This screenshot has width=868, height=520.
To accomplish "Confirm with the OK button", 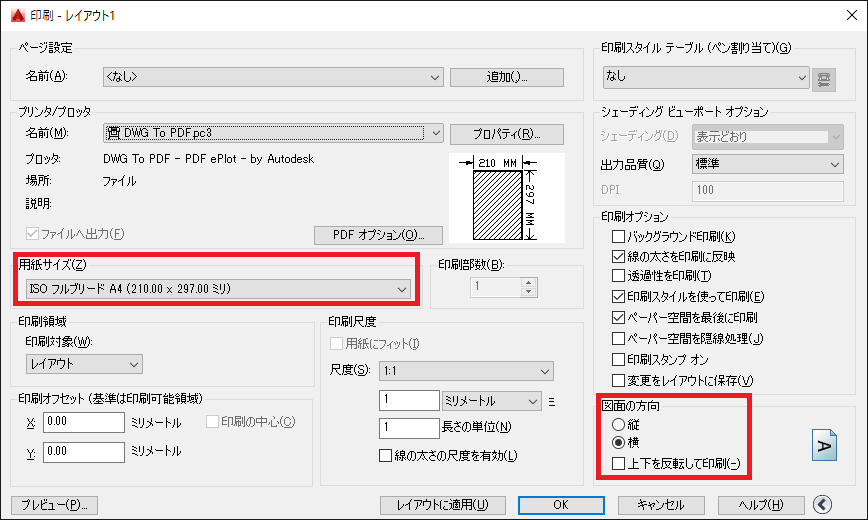I will [561, 505].
